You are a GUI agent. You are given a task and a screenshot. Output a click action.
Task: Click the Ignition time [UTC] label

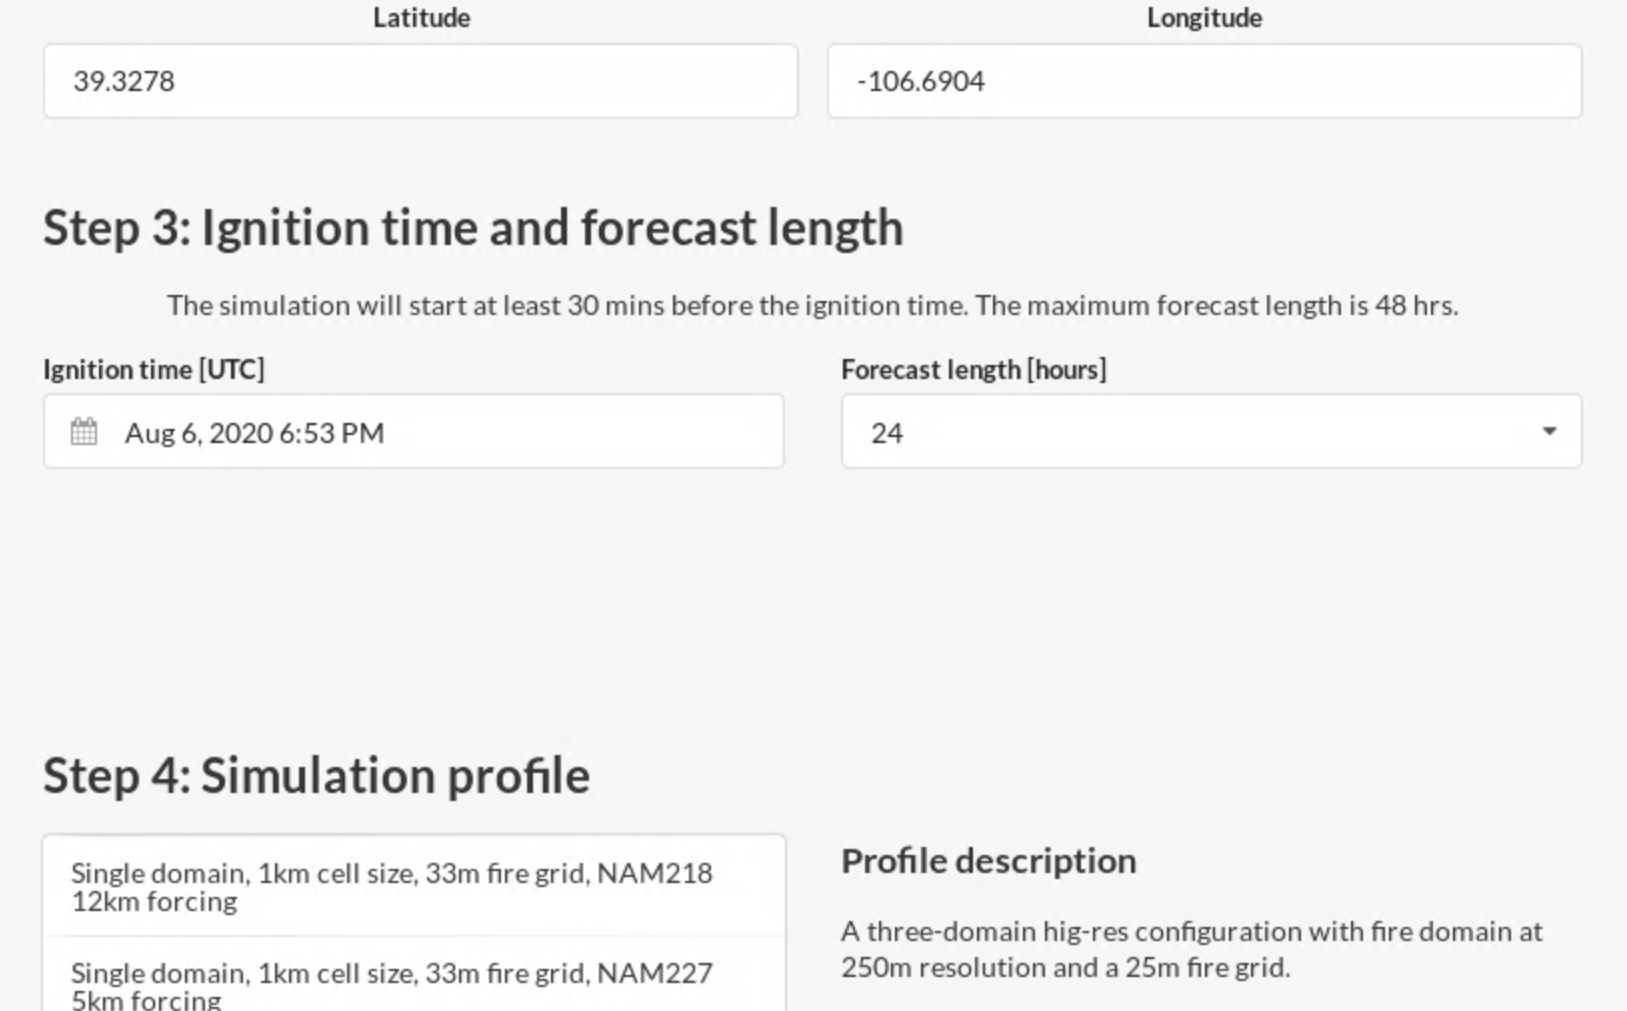[154, 370]
